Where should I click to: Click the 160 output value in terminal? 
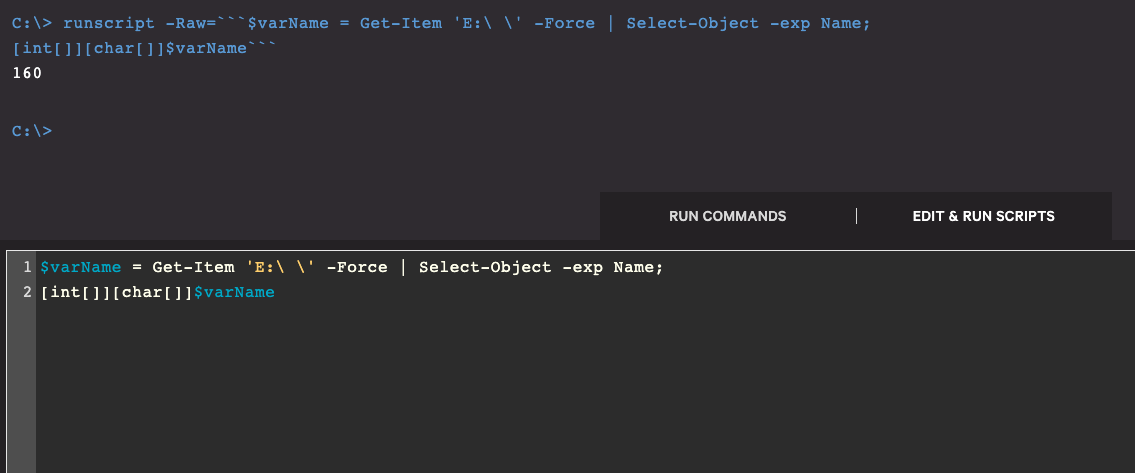[27, 73]
